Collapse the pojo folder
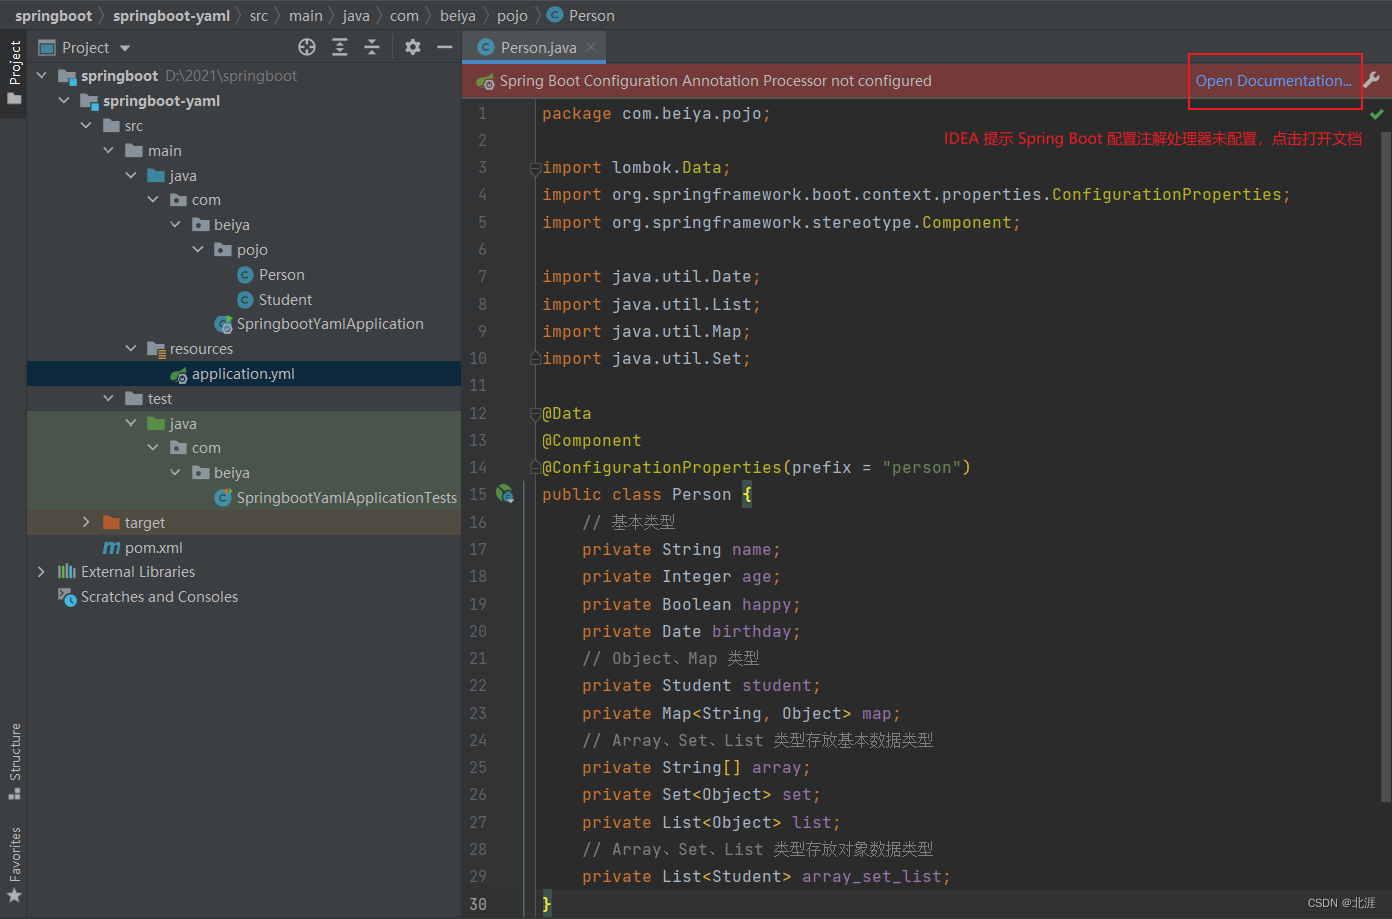This screenshot has width=1392, height=919. 197,249
